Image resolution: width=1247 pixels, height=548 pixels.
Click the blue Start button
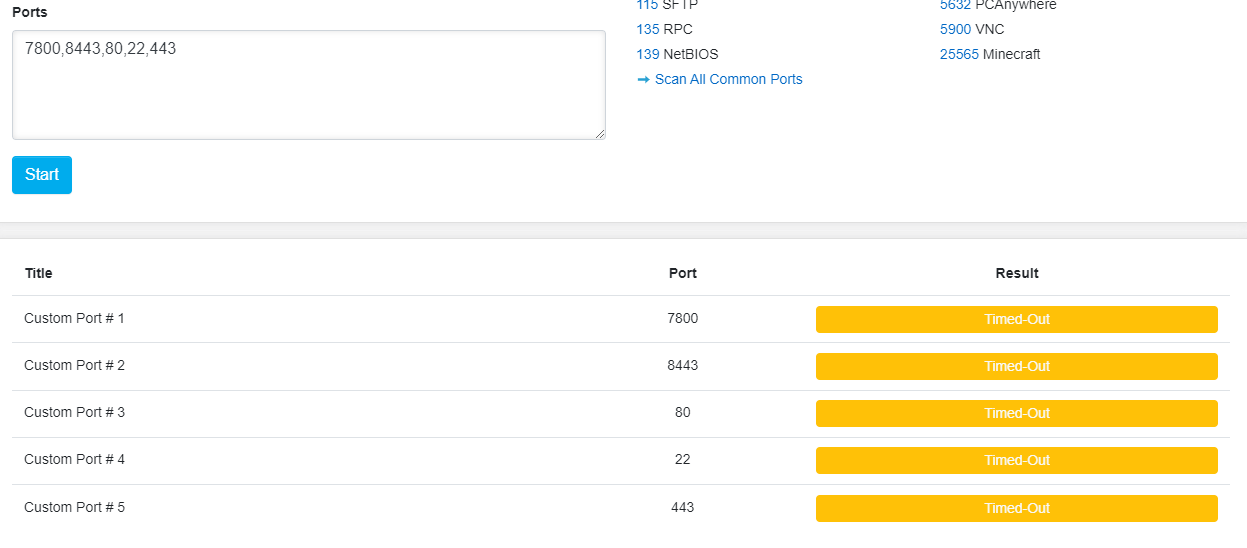click(x=42, y=175)
